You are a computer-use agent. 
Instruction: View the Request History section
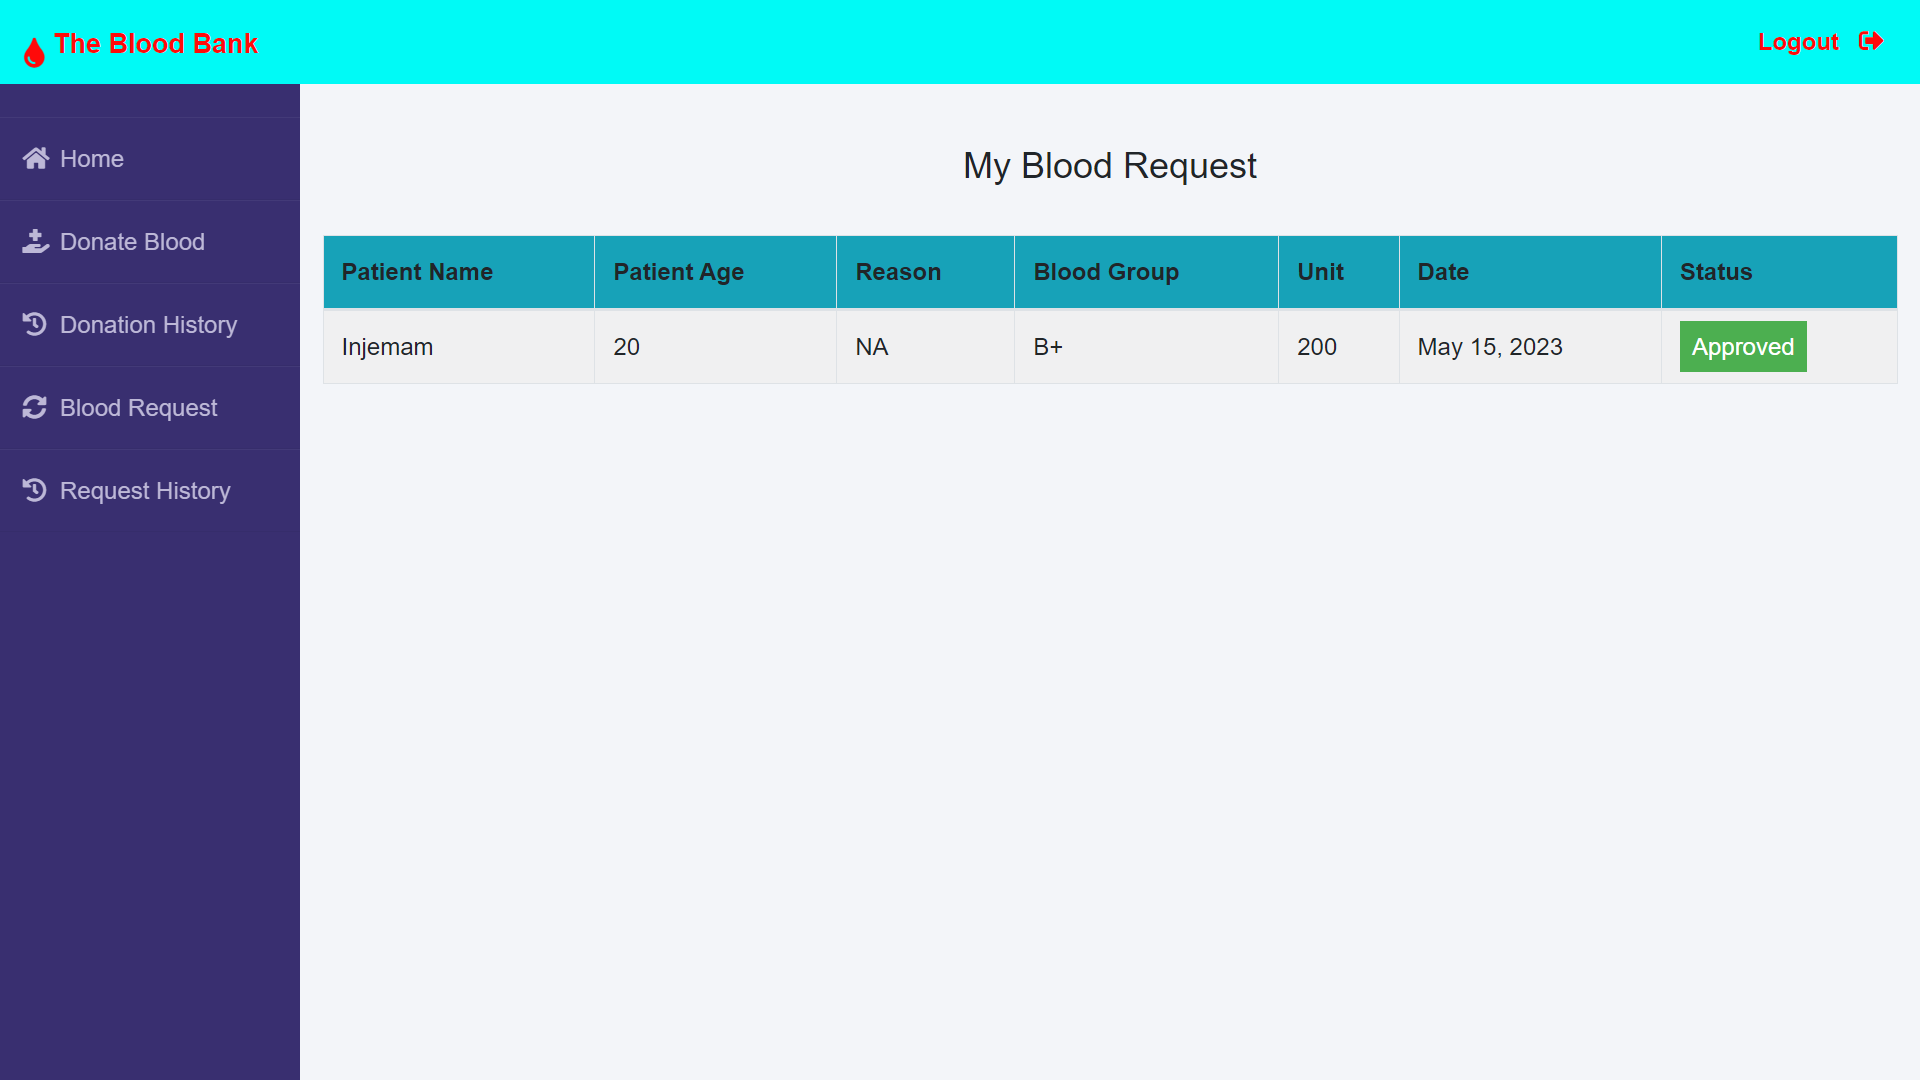[144, 490]
